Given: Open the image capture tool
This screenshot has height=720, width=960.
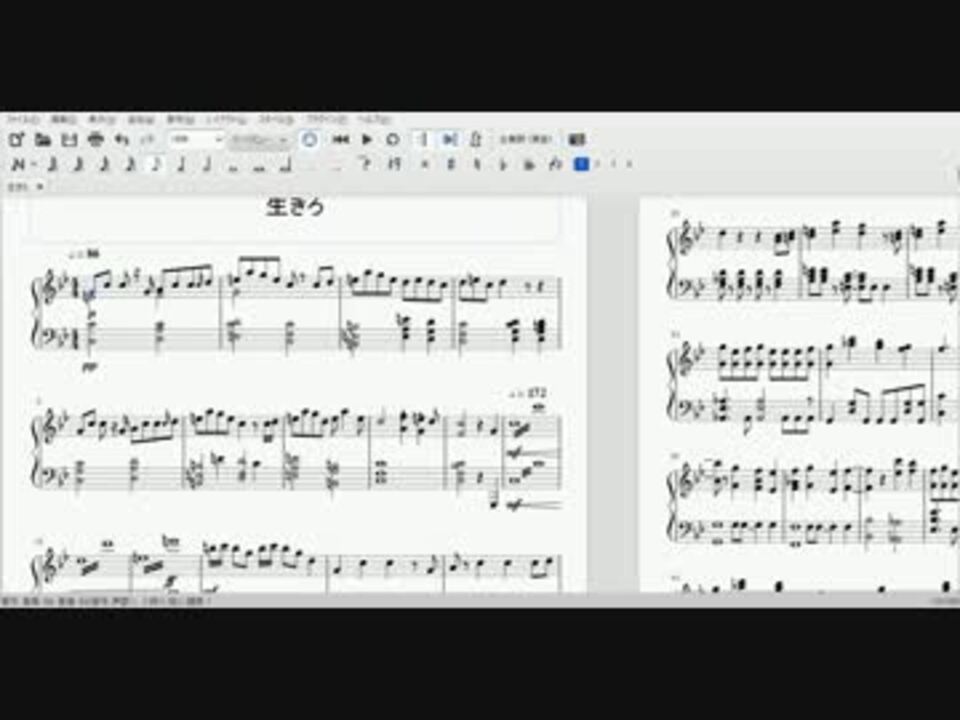Looking at the screenshot, I should [x=577, y=140].
